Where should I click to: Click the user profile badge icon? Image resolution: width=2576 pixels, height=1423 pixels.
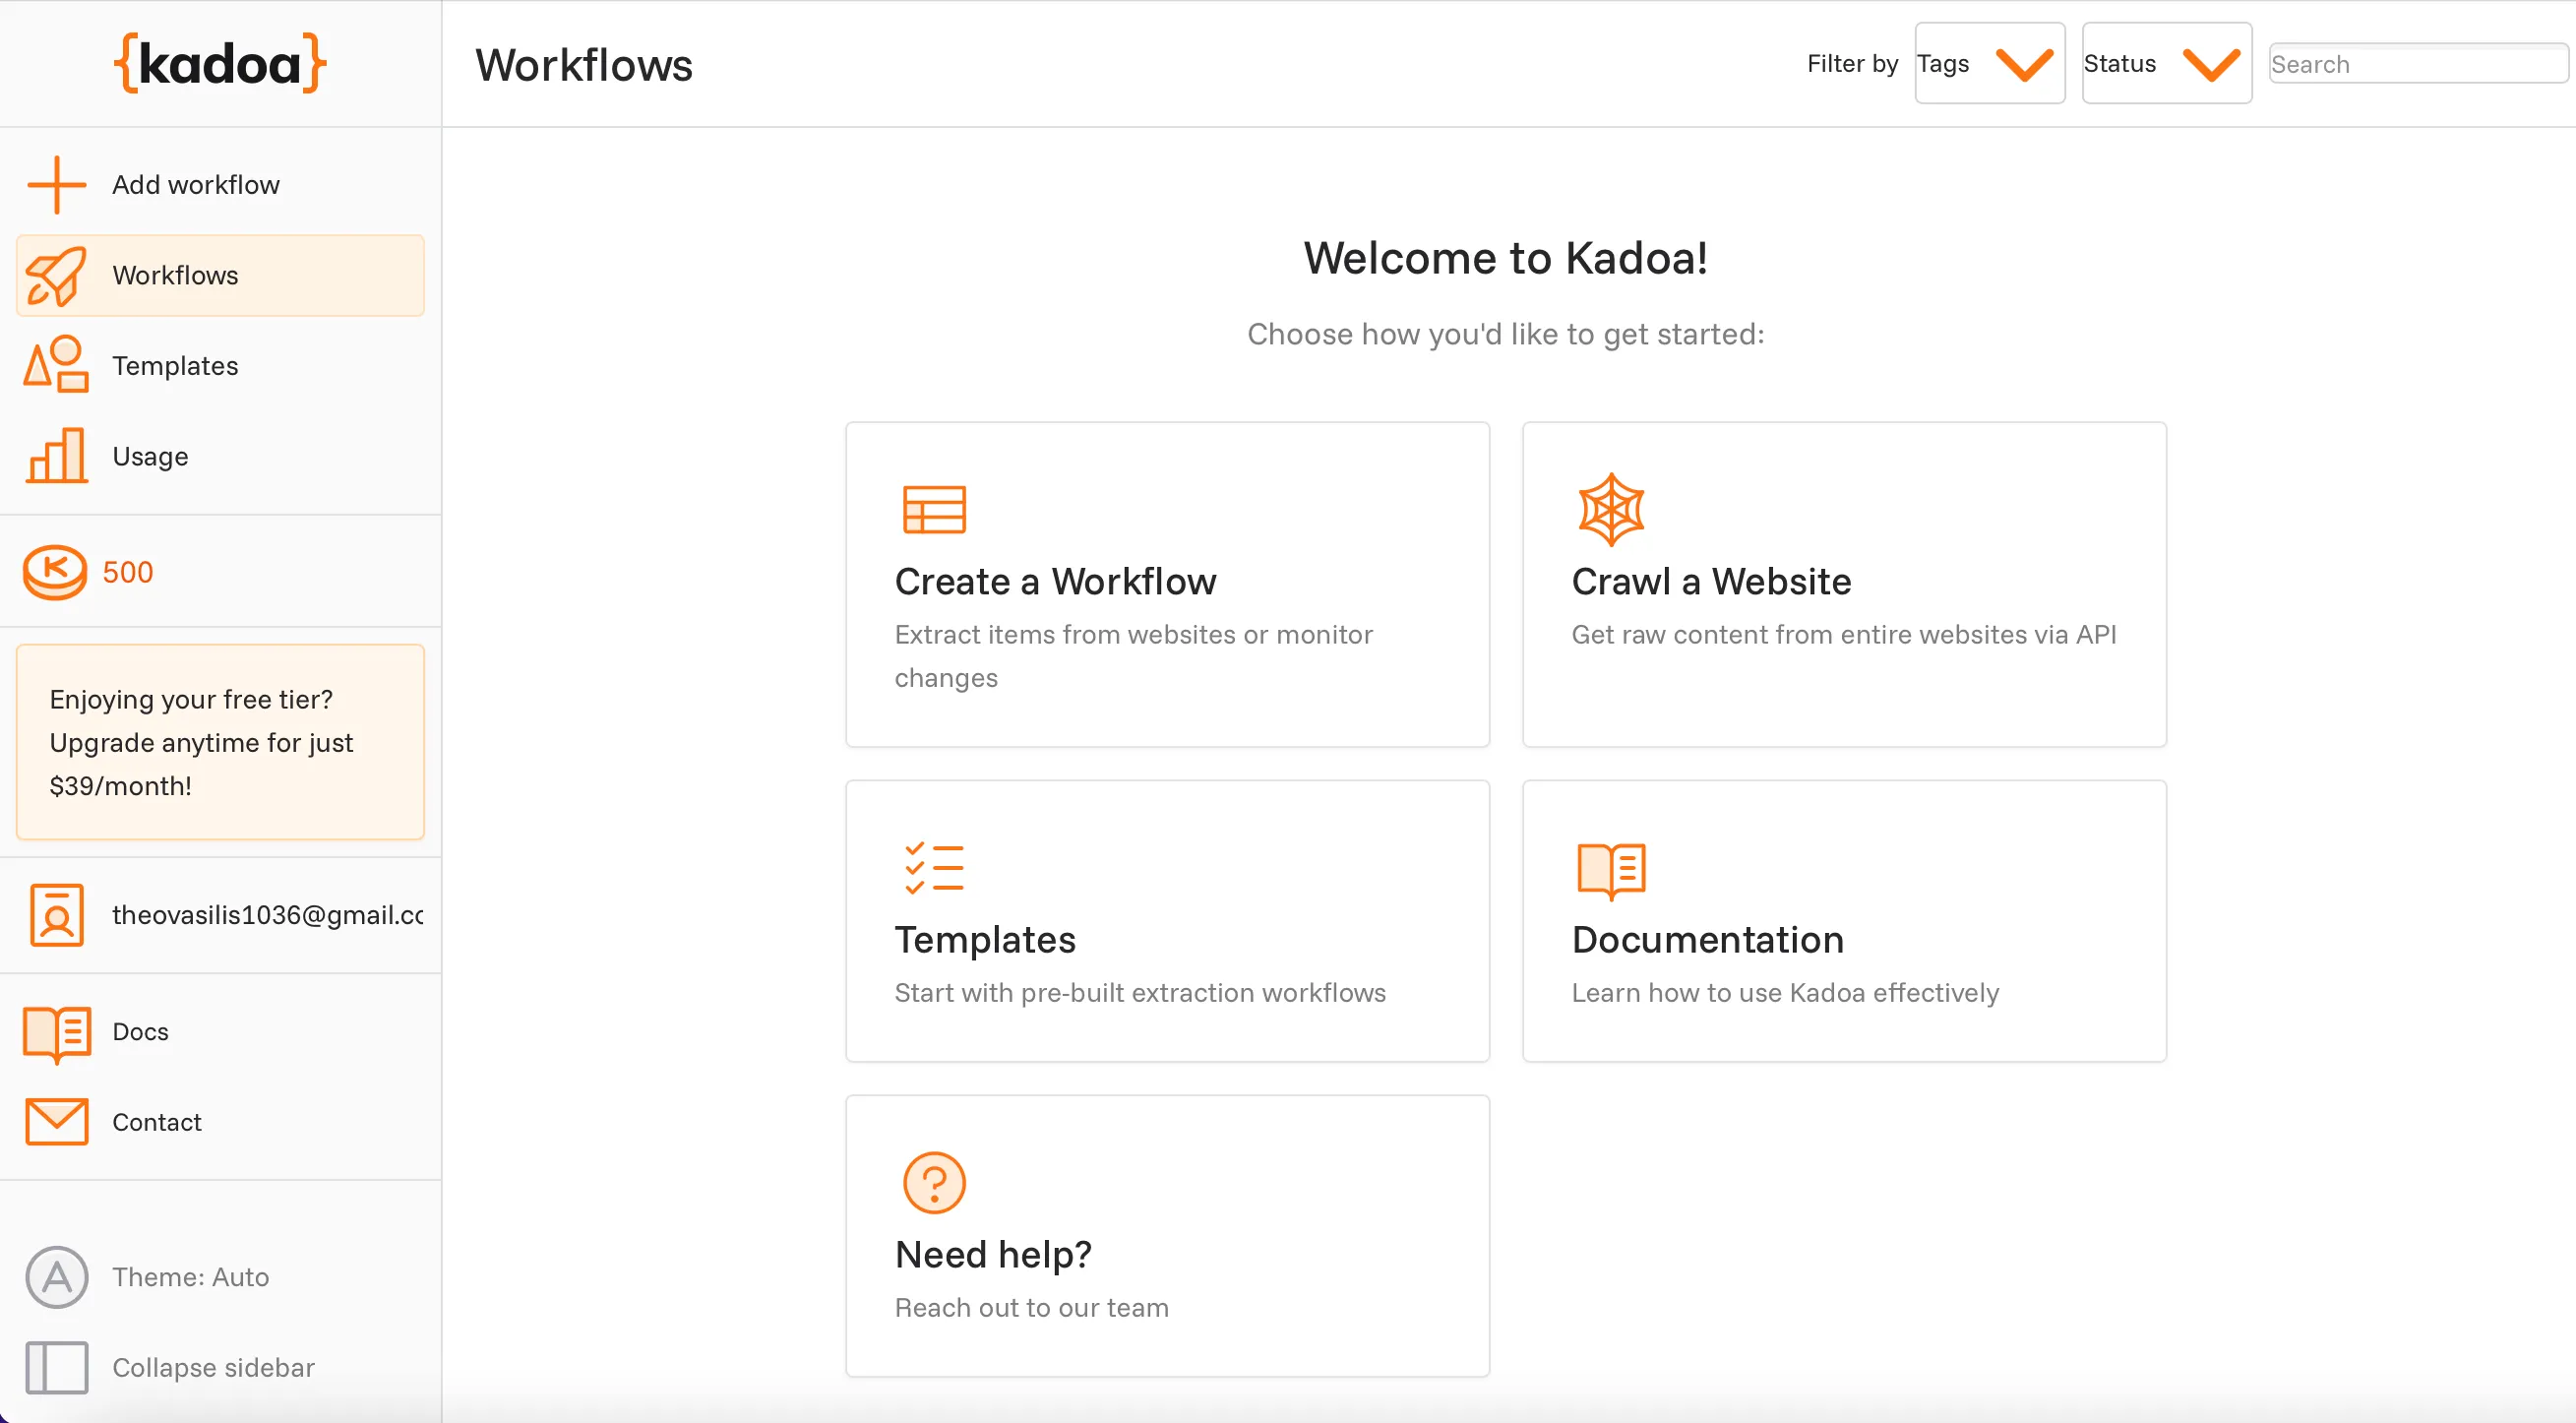tap(57, 914)
